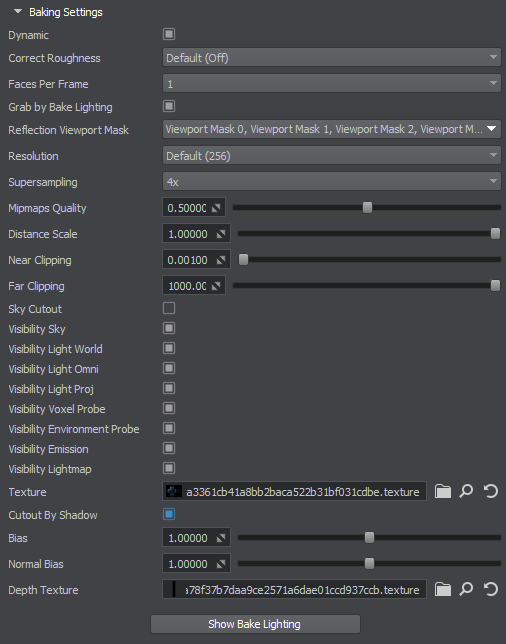
Task: Open the Supersampling 4x dropdown
Action: [331, 182]
